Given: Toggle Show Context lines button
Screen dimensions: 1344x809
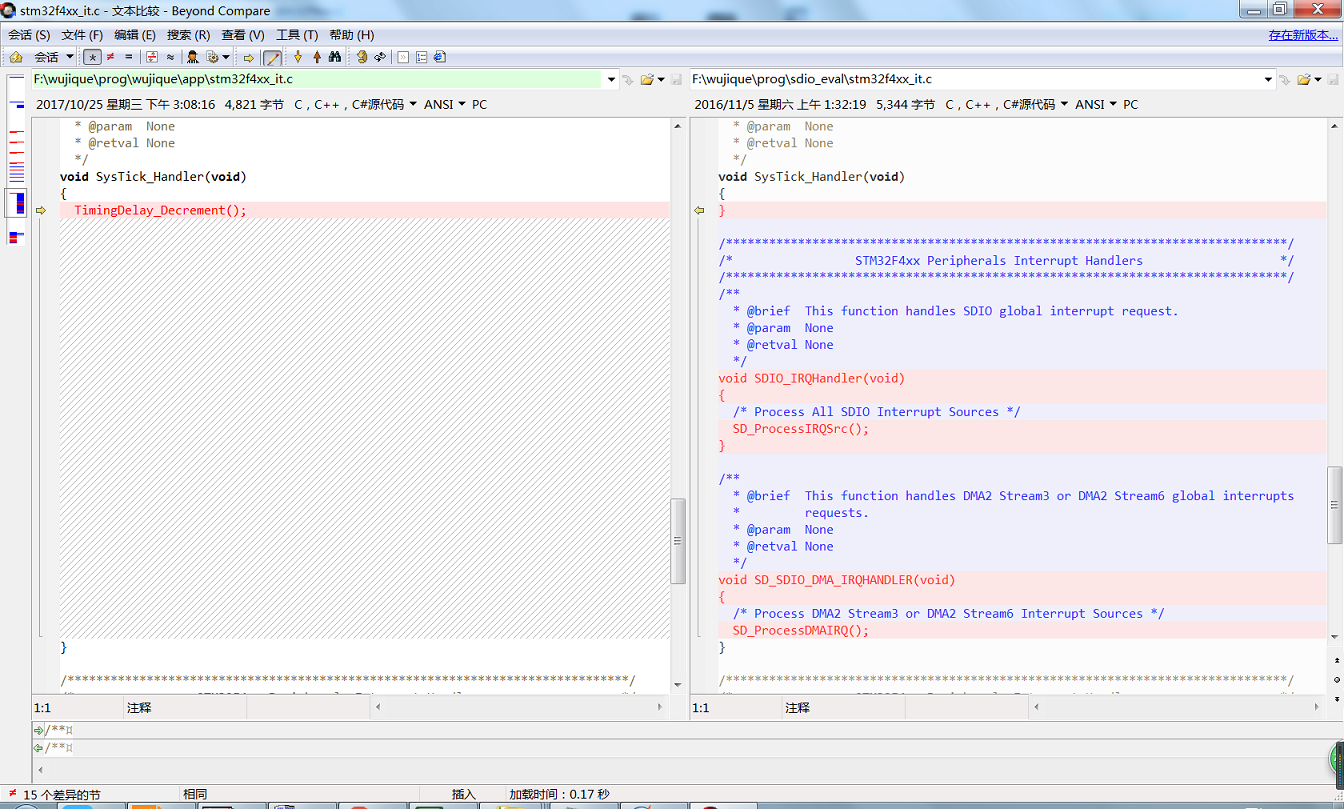Looking at the screenshot, I should pos(152,57).
